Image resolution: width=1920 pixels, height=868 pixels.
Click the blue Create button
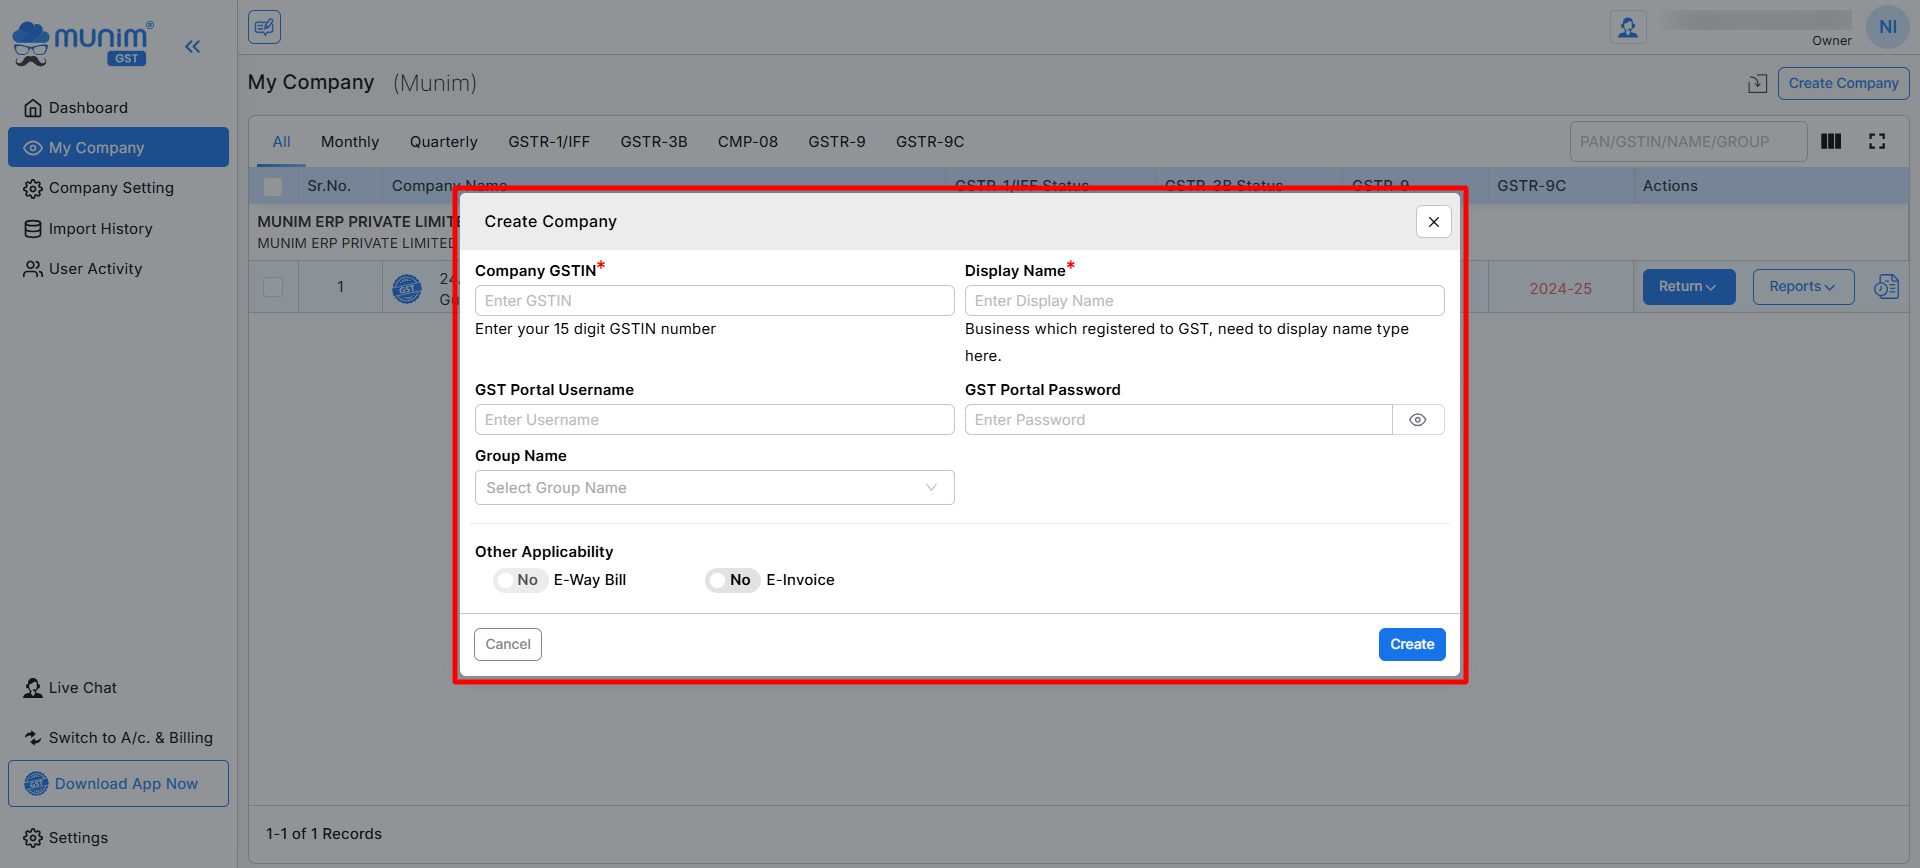(x=1411, y=645)
